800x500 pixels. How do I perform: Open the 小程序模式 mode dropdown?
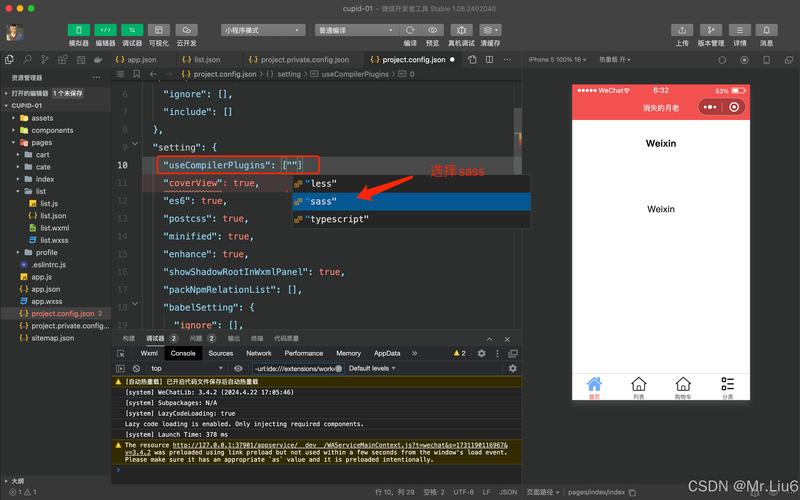click(x=262, y=30)
